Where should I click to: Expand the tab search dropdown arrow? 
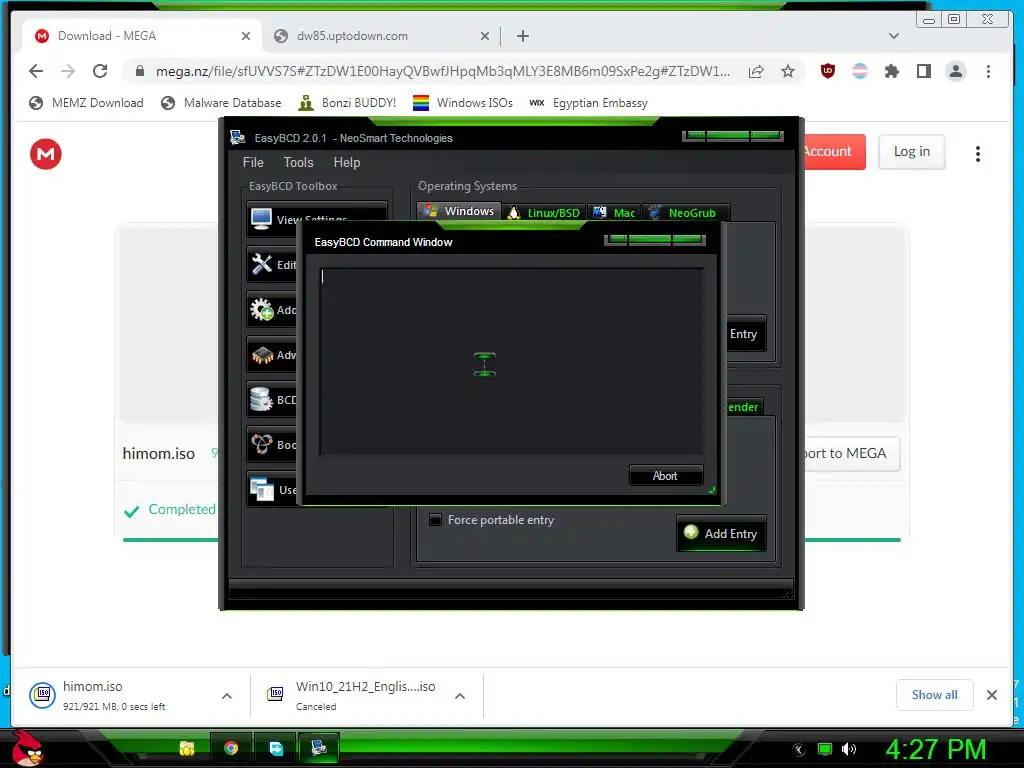894,36
